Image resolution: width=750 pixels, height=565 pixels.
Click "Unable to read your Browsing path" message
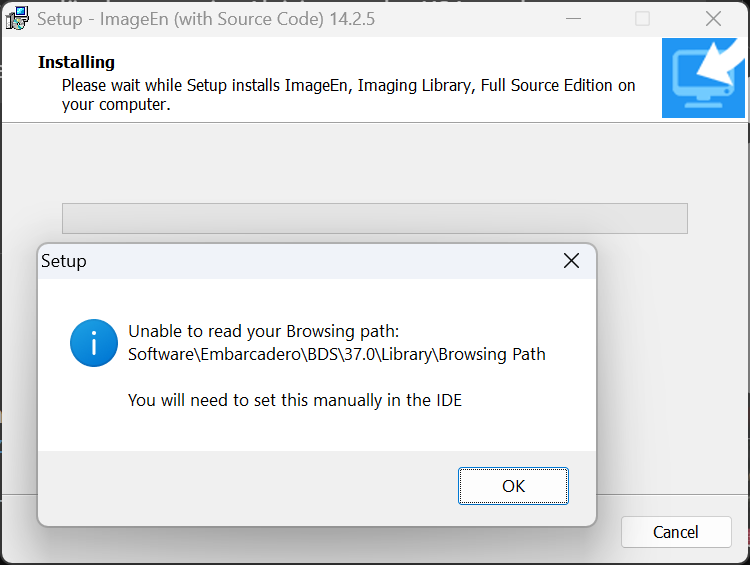264,332
